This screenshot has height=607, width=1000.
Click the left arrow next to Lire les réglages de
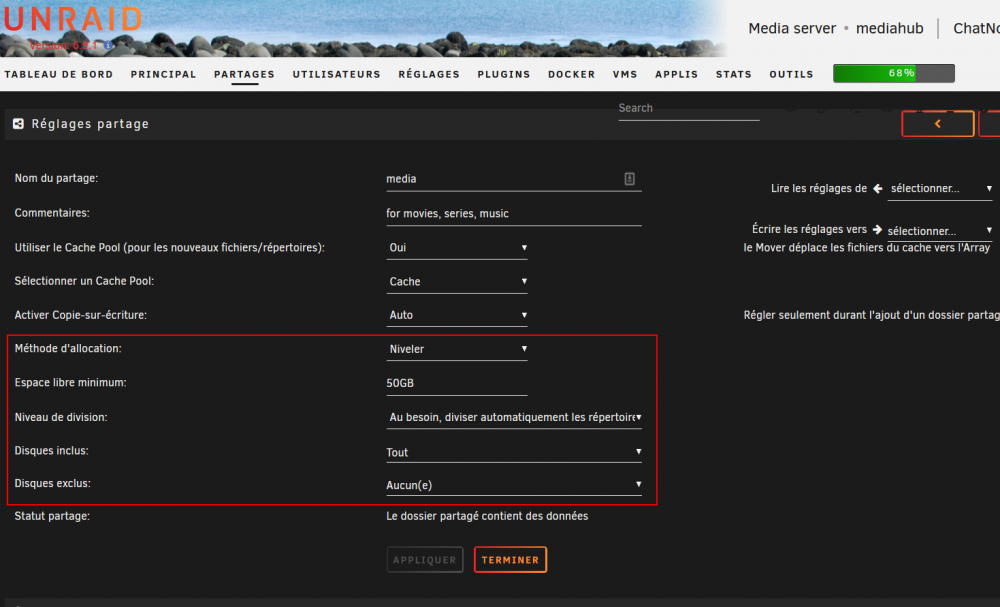point(878,188)
